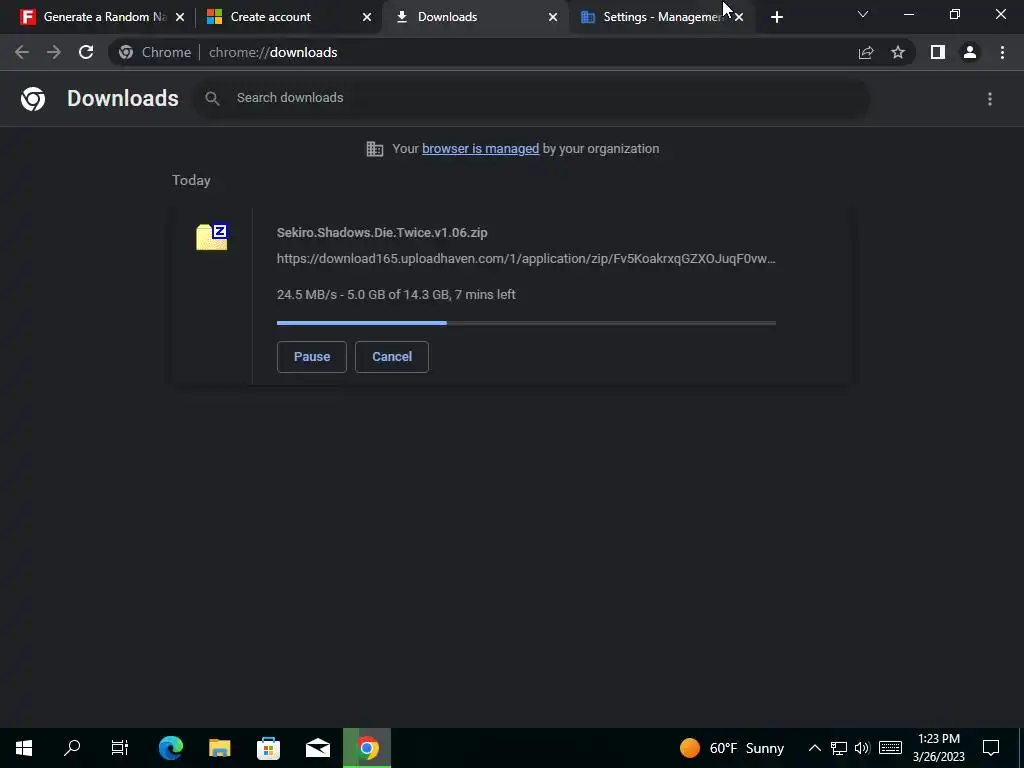The width and height of the screenshot is (1024, 768).
Task: Open the weather widget showing 60°F Sunny
Action: point(731,748)
